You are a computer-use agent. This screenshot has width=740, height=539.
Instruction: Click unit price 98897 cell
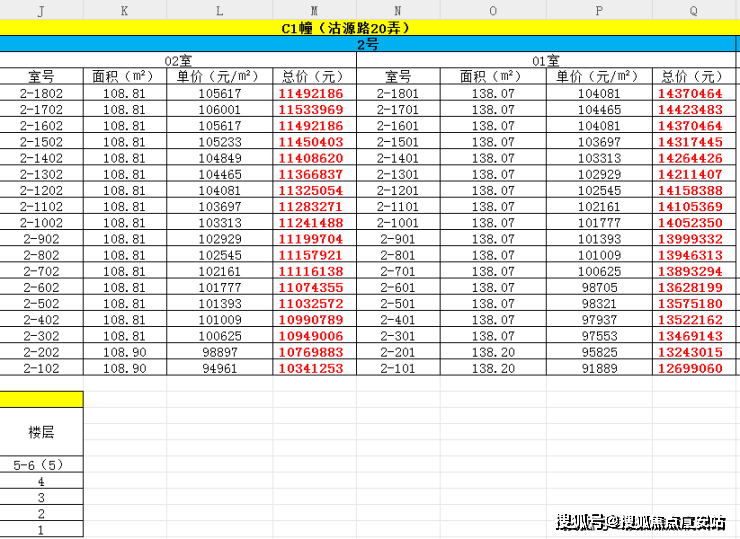pyautogui.click(x=219, y=352)
